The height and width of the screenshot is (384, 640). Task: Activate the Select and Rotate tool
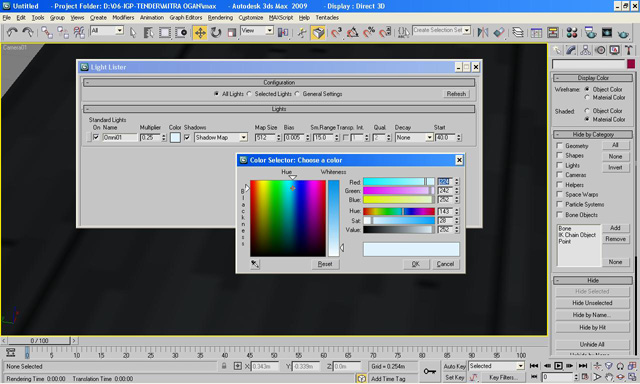click(x=216, y=32)
